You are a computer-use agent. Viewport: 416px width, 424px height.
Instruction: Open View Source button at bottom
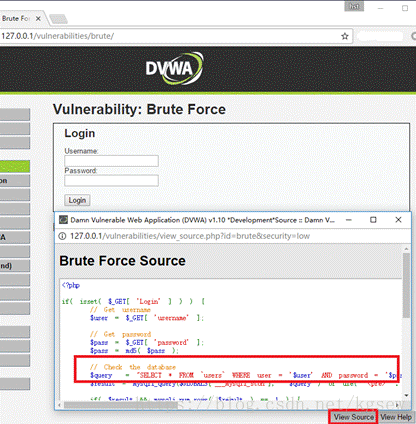pyautogui.click(x=354, y=417)
